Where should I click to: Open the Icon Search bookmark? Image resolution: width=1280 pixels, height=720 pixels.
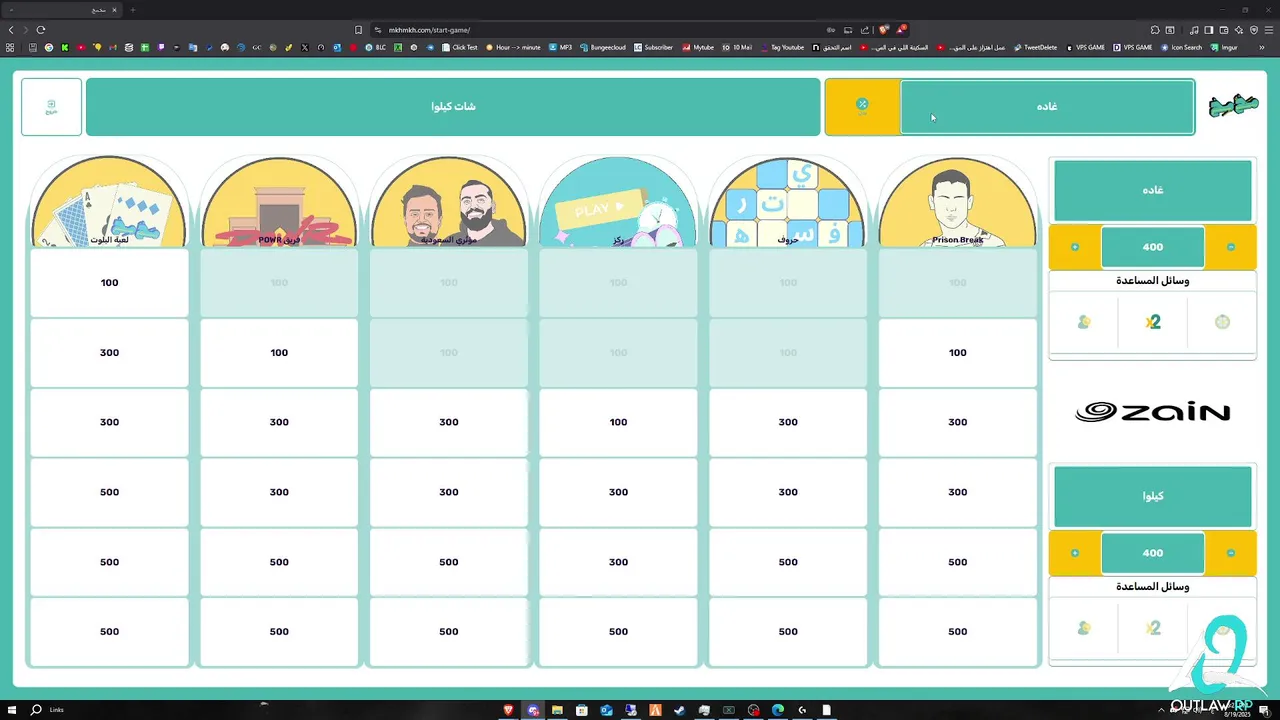pos(1181,47)
